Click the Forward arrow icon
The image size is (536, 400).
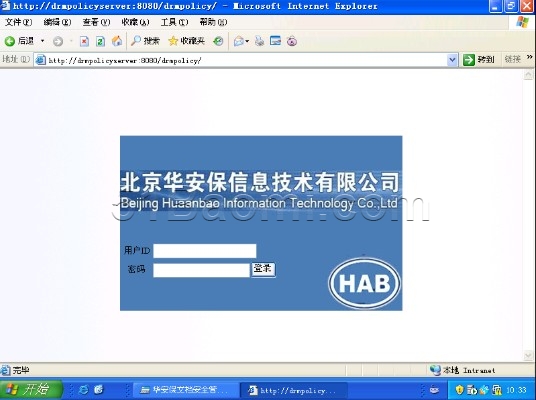pos(58,41)
